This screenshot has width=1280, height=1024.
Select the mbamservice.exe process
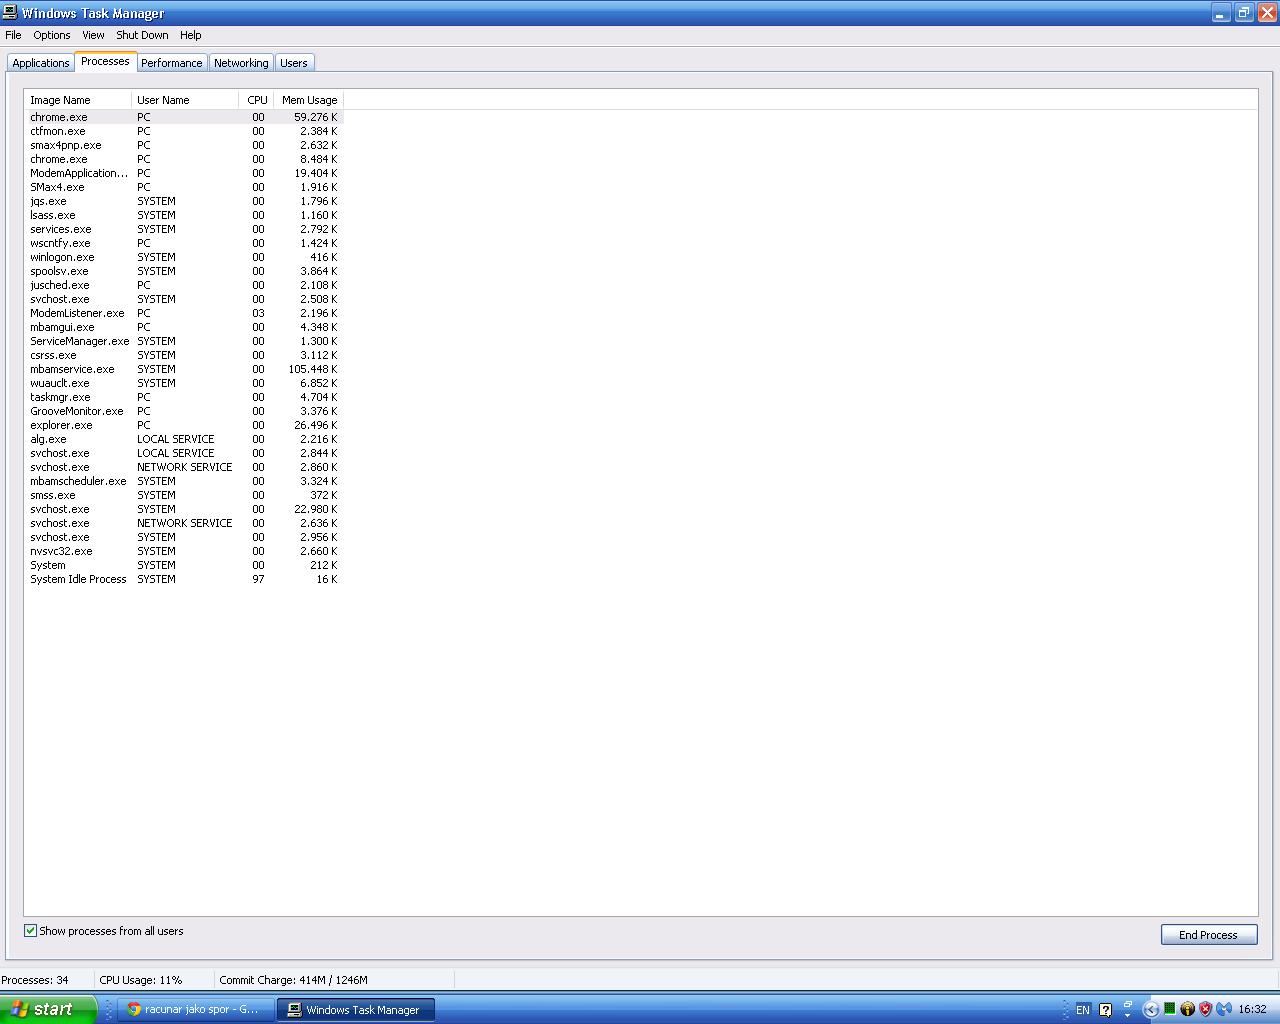click(x=184, y=369)
